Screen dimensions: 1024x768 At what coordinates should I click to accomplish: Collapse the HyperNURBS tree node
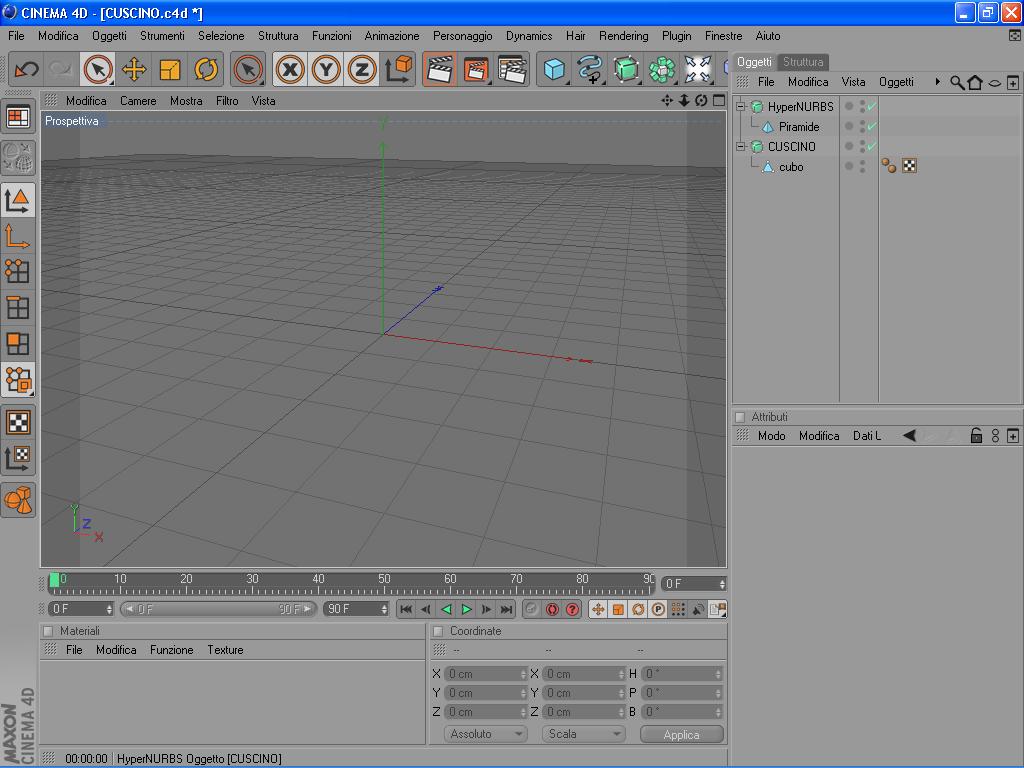(x=741, y=107)
